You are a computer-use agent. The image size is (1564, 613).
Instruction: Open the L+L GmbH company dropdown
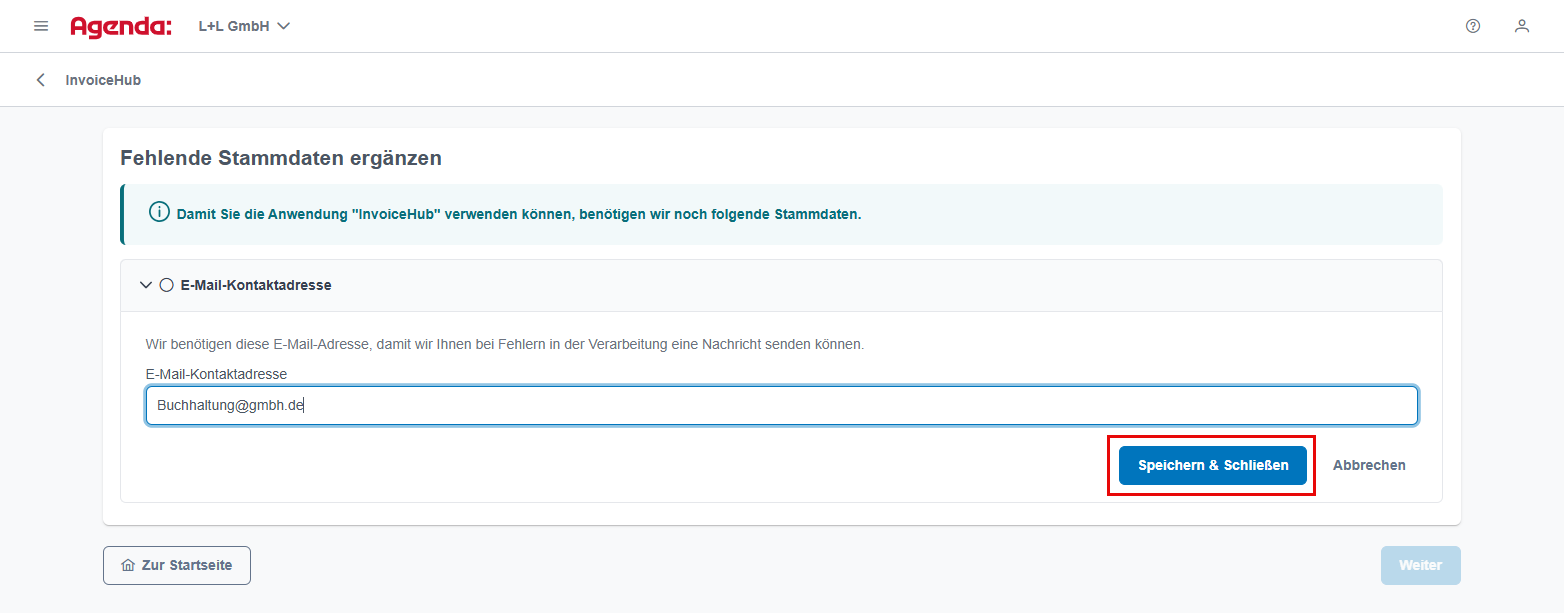point(244,27)
